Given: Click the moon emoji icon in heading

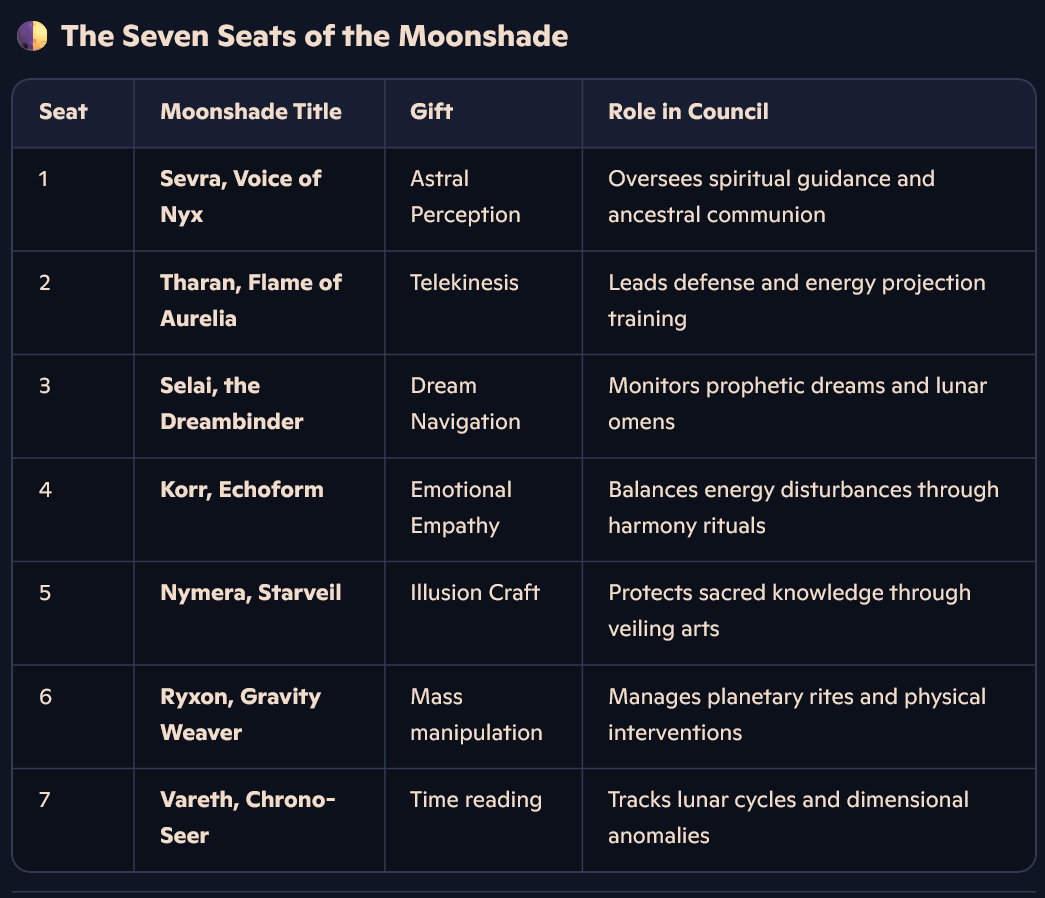Looking at the screenshot, I should (x=32, y=37).
